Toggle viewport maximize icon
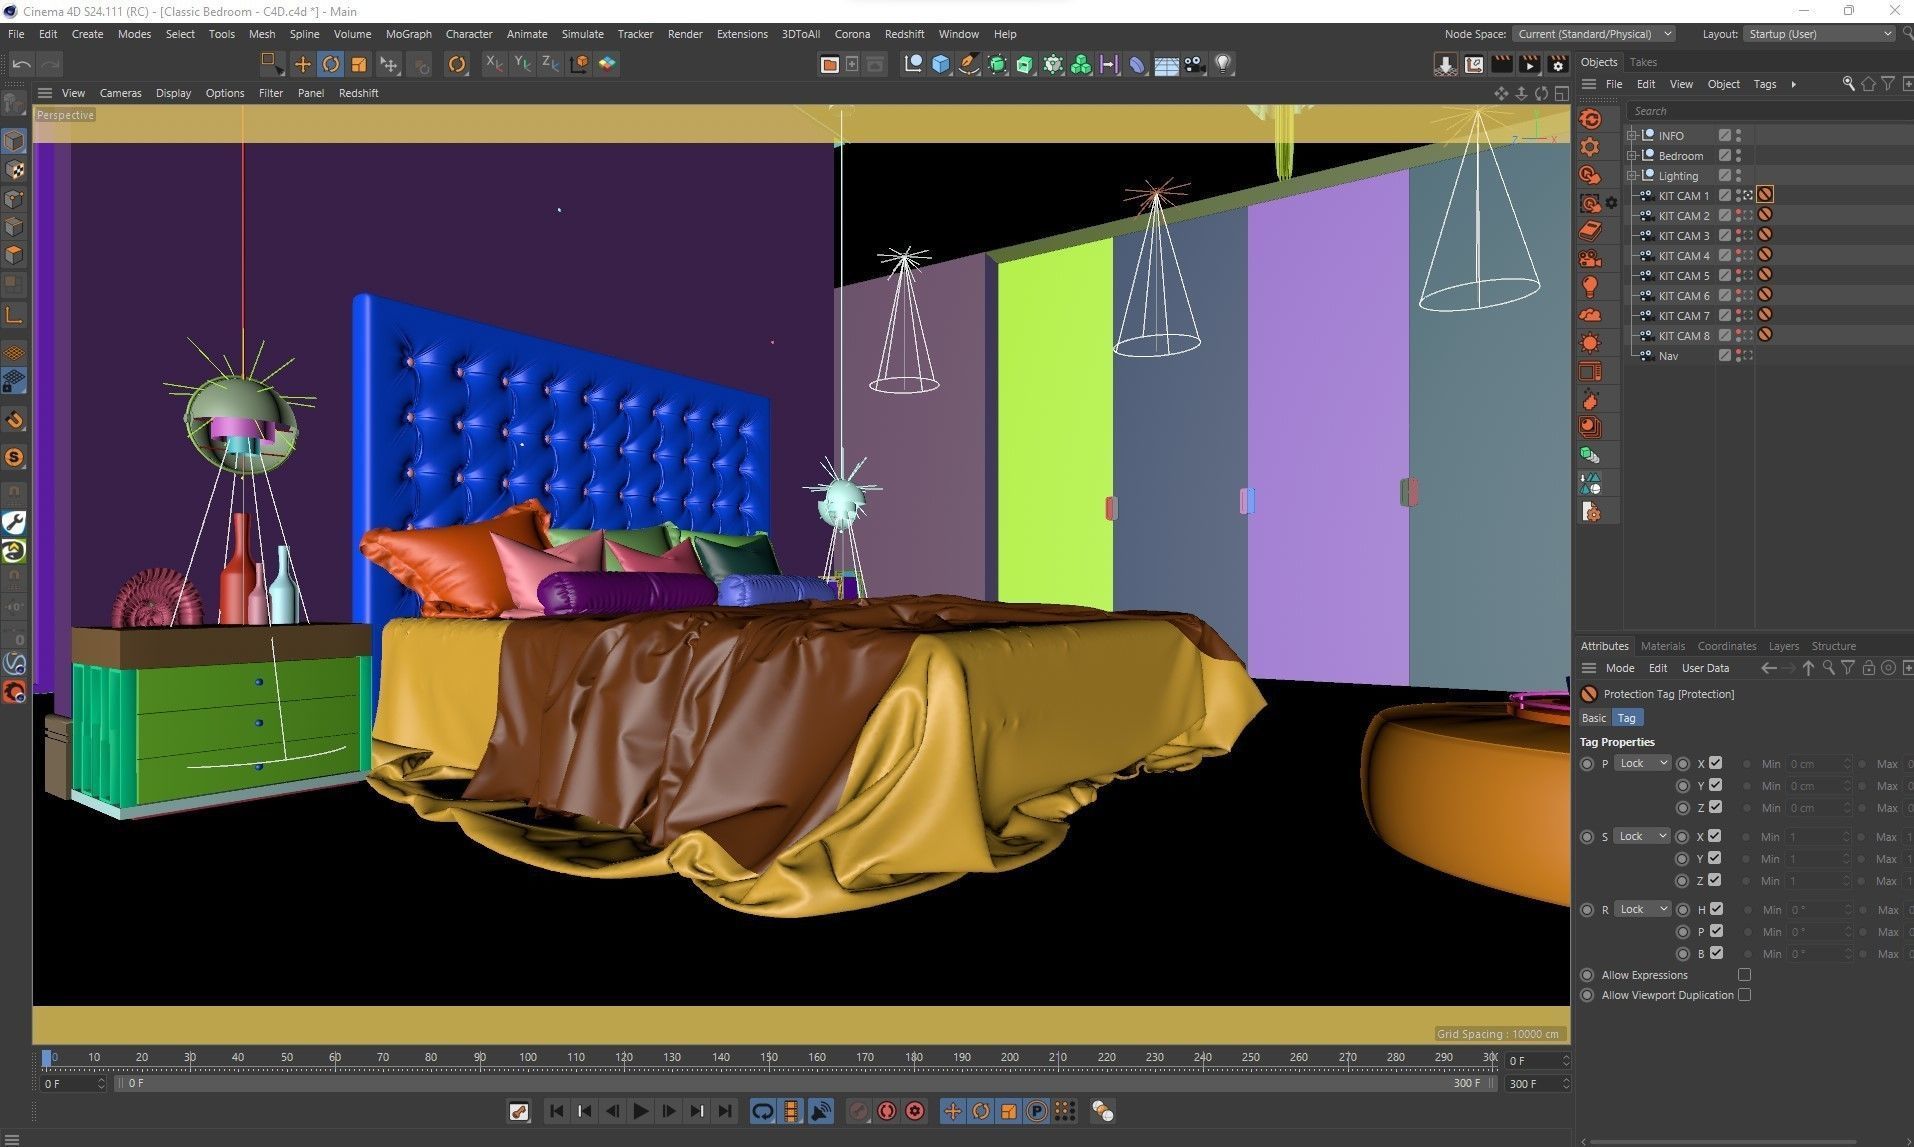Viewport: 1914px width, 1147px height. pyautogui.click(x=1561, y=93)
